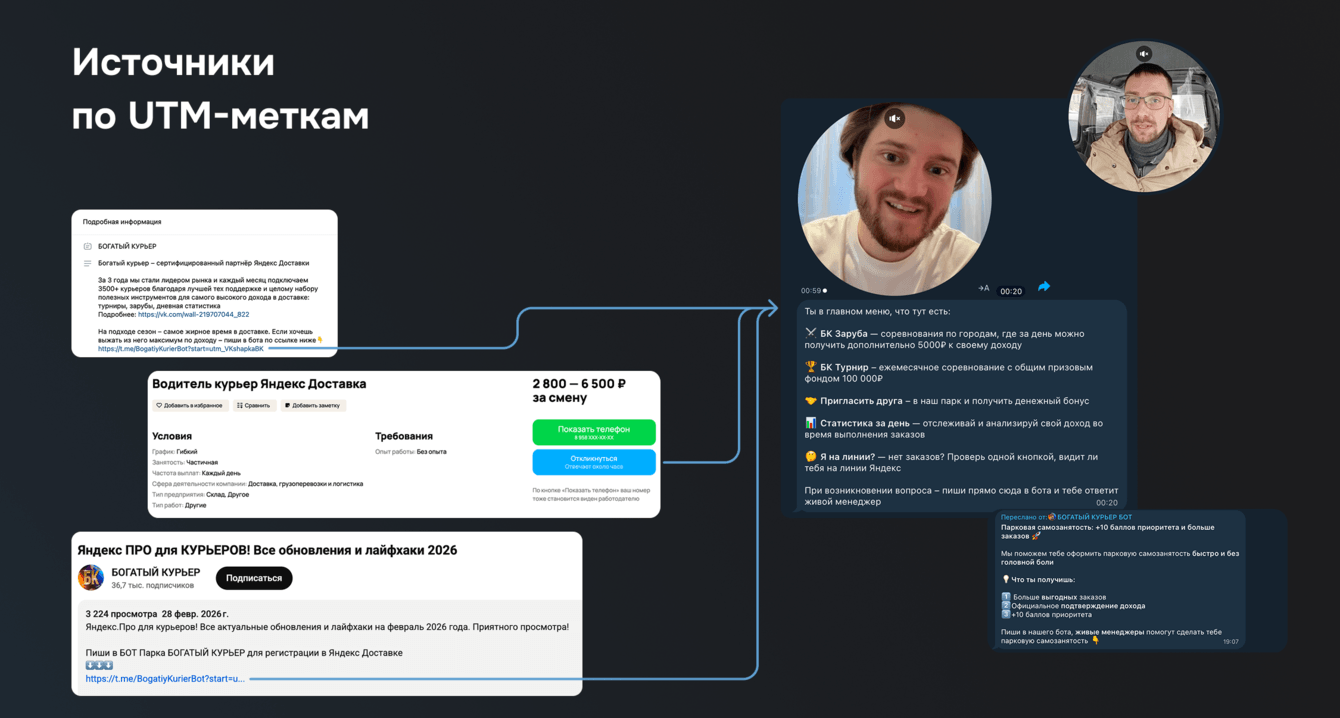Click the blue Откликнуться button
Image resolution: width=1340 pixels, height=718 pixels.
pyautogui.click(x=594, y=462)
